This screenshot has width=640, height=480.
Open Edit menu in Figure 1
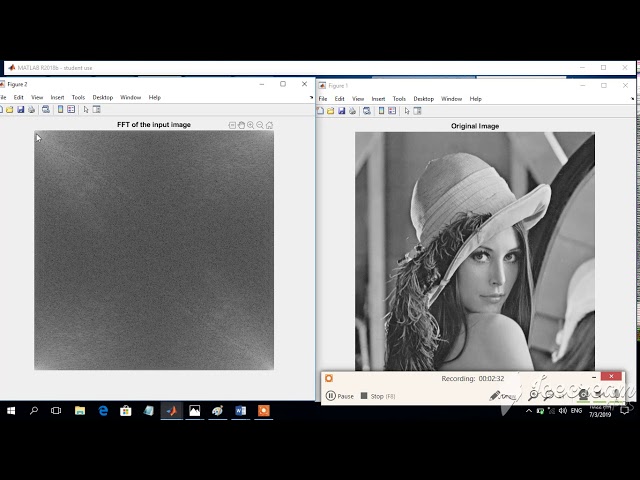click(x=339, y=99)
